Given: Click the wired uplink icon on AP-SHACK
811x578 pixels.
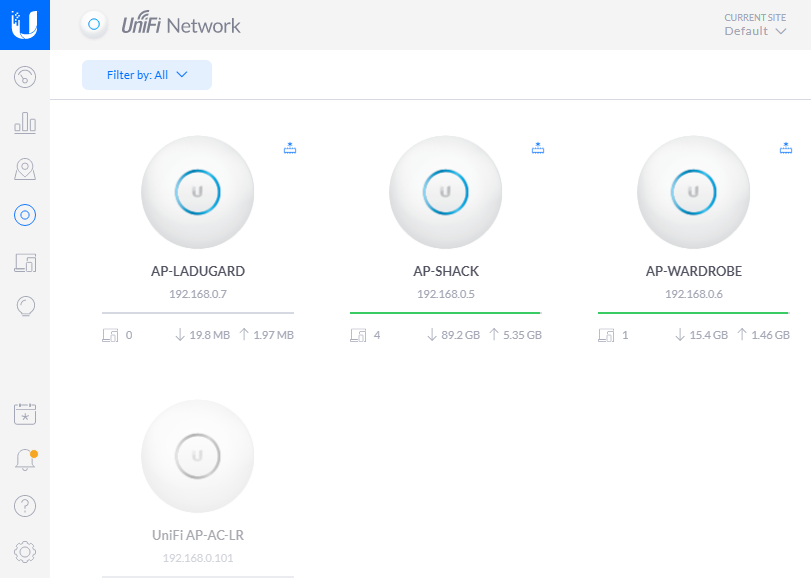Looking at the screenshot, I should click(x=538, y=148).
